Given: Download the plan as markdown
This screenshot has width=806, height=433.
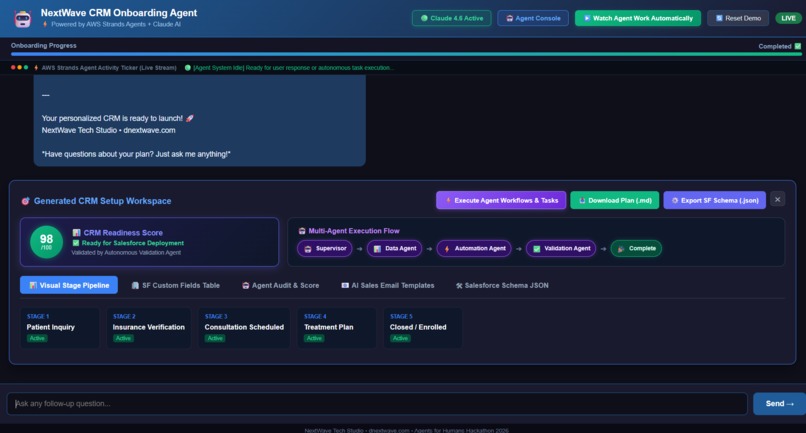Looking at the screenshot, I should click(x=614, y=201).
